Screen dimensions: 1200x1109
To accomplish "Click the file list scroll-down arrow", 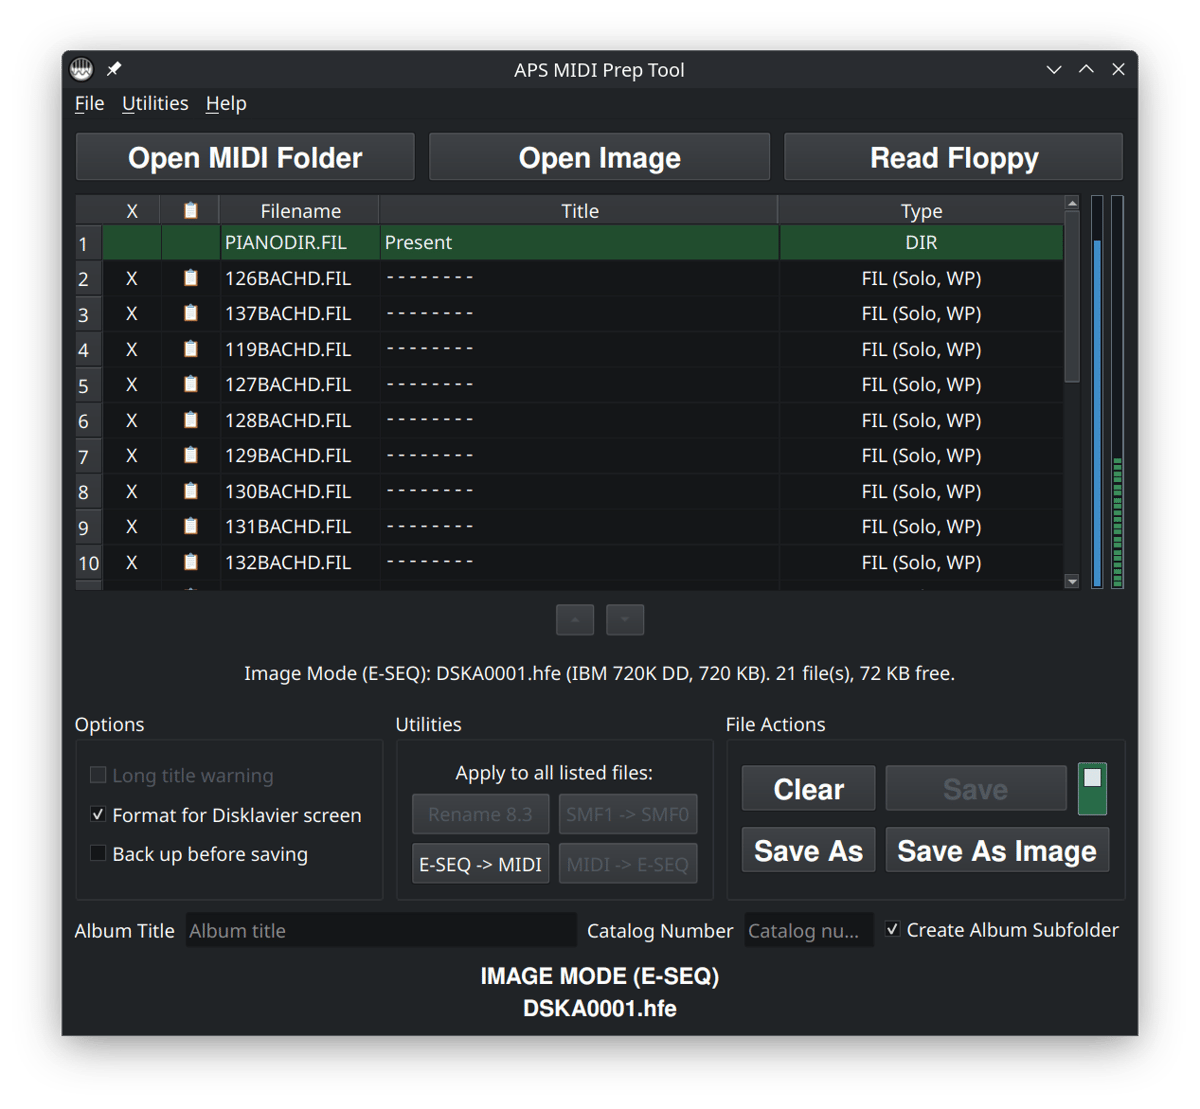I will click(x=1072, y=581).
